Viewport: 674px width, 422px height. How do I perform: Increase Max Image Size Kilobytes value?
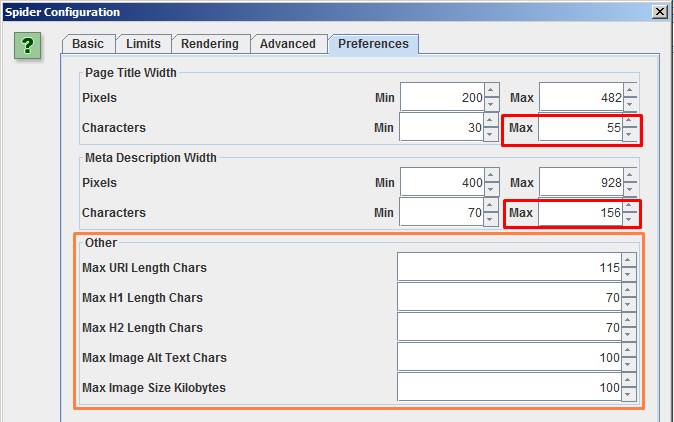tap(628, 380)
